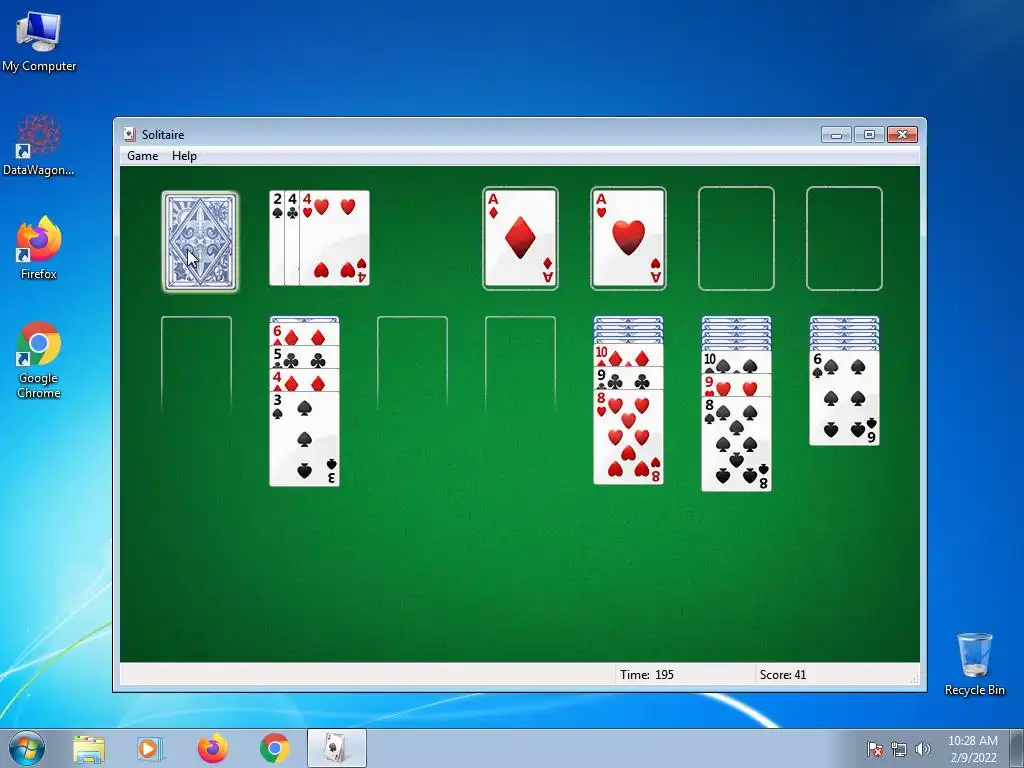Launch Chrome from the taskbar
The width and height of the screenshot is (1024, 768).
click(x=274, y=748)
